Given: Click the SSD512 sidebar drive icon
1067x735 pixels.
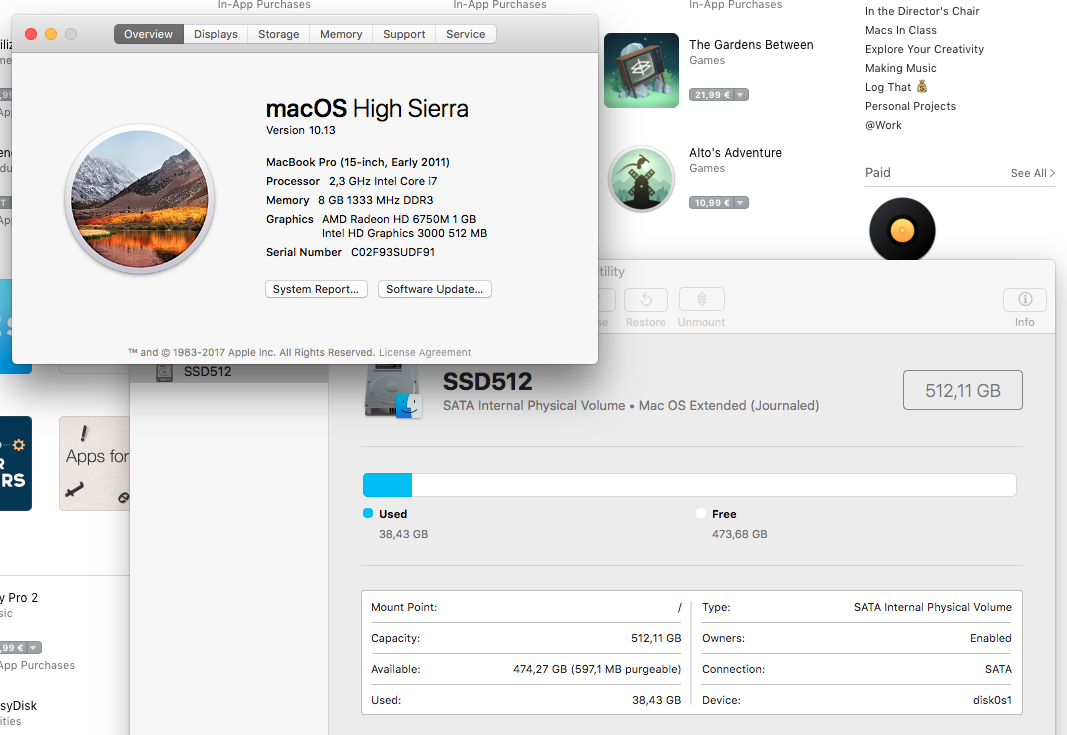Looking at the screenshot, I should [x=164, y=372].
